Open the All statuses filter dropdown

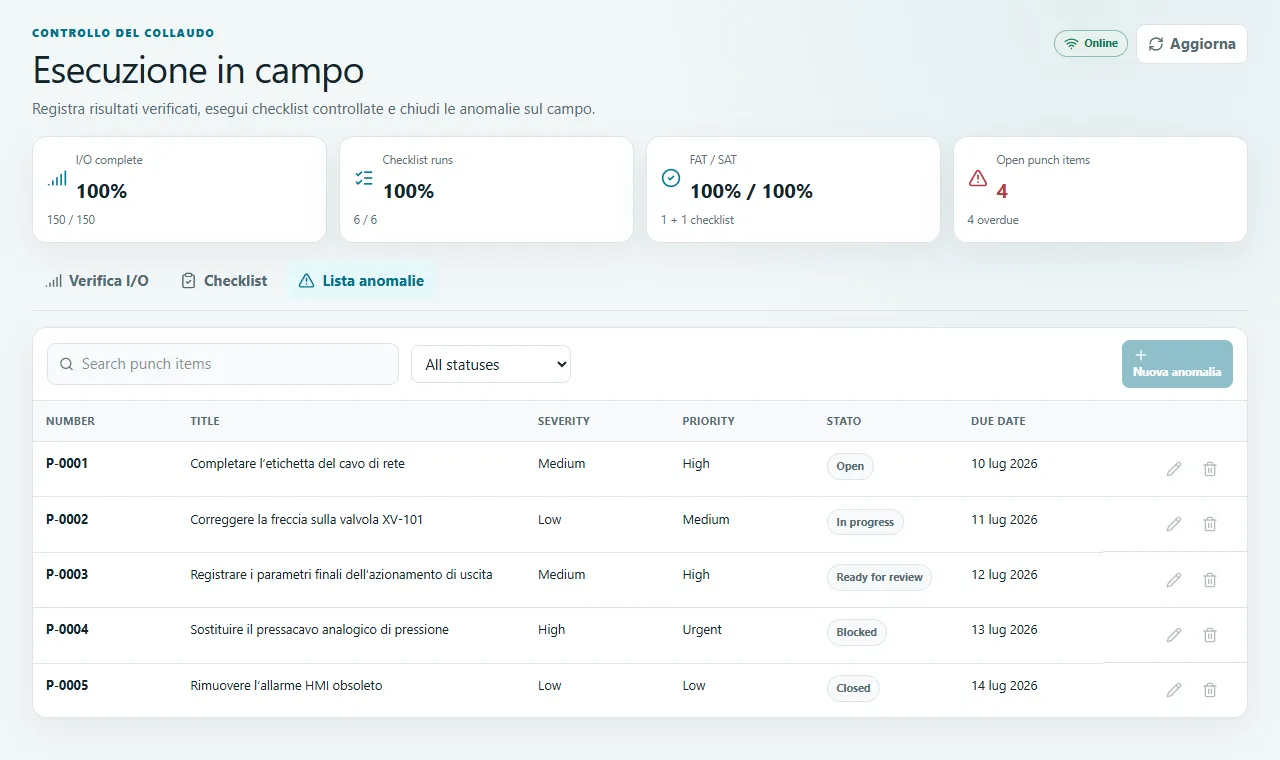[491, 365]
